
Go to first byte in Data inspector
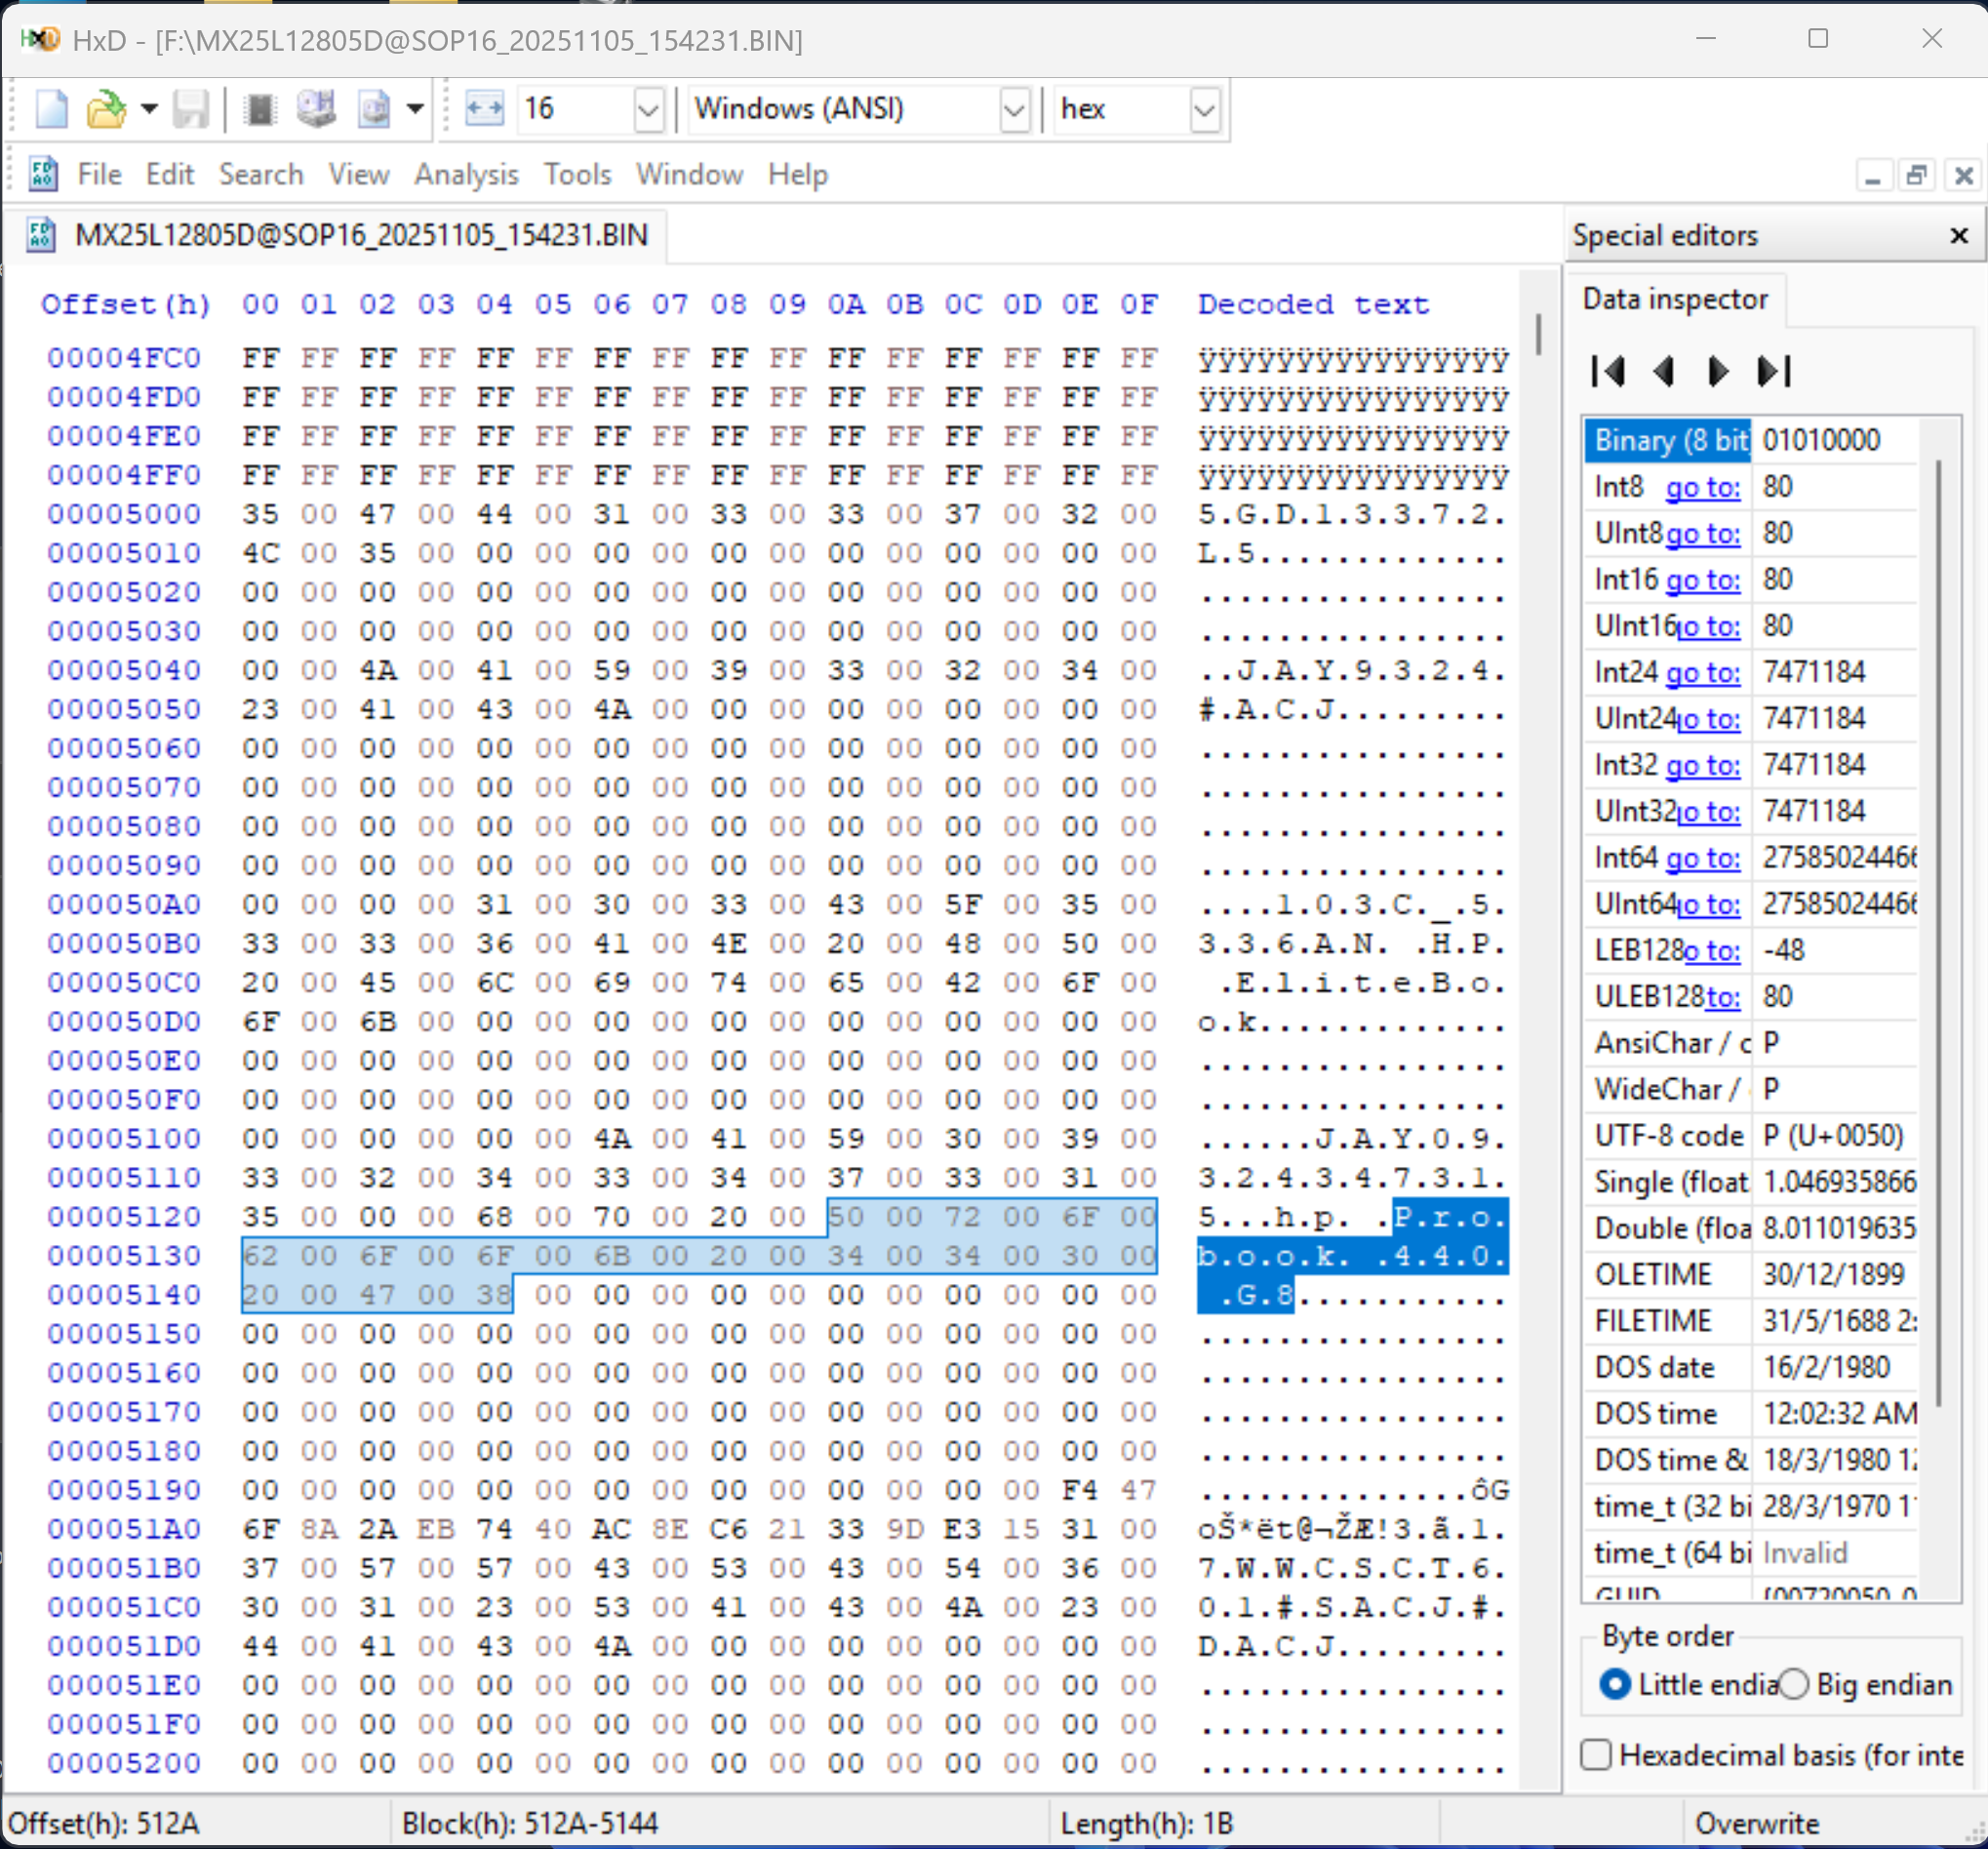click(x=1607, y=372)
